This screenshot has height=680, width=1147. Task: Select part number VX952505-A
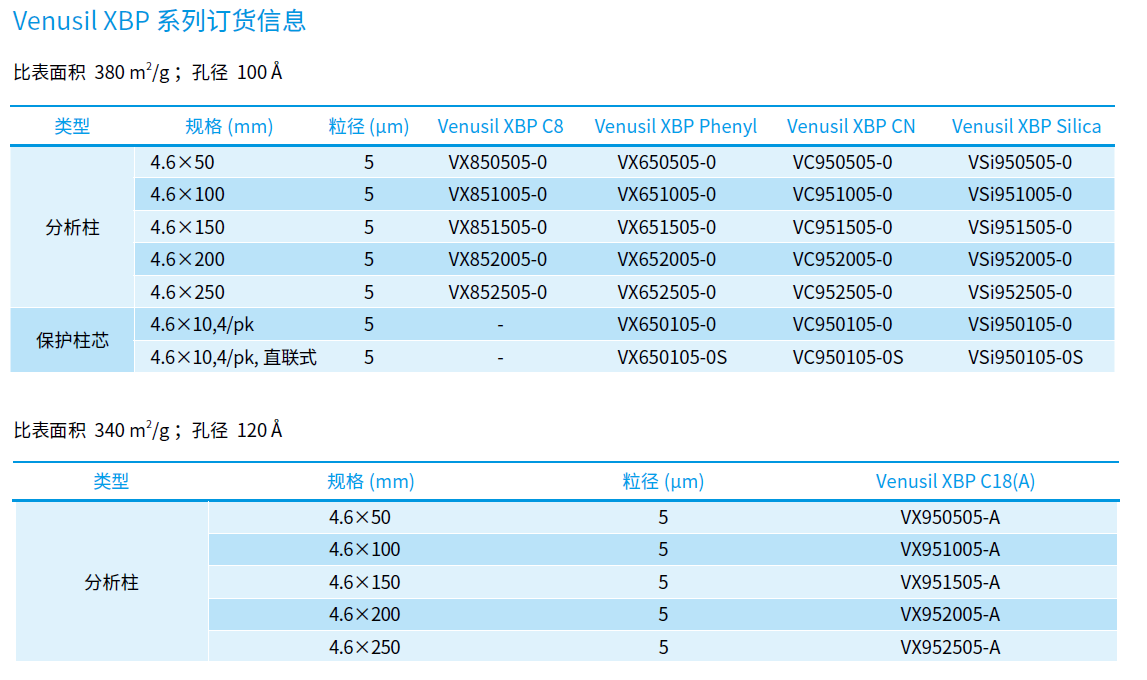pyautogui.click(x=950, y=648)
